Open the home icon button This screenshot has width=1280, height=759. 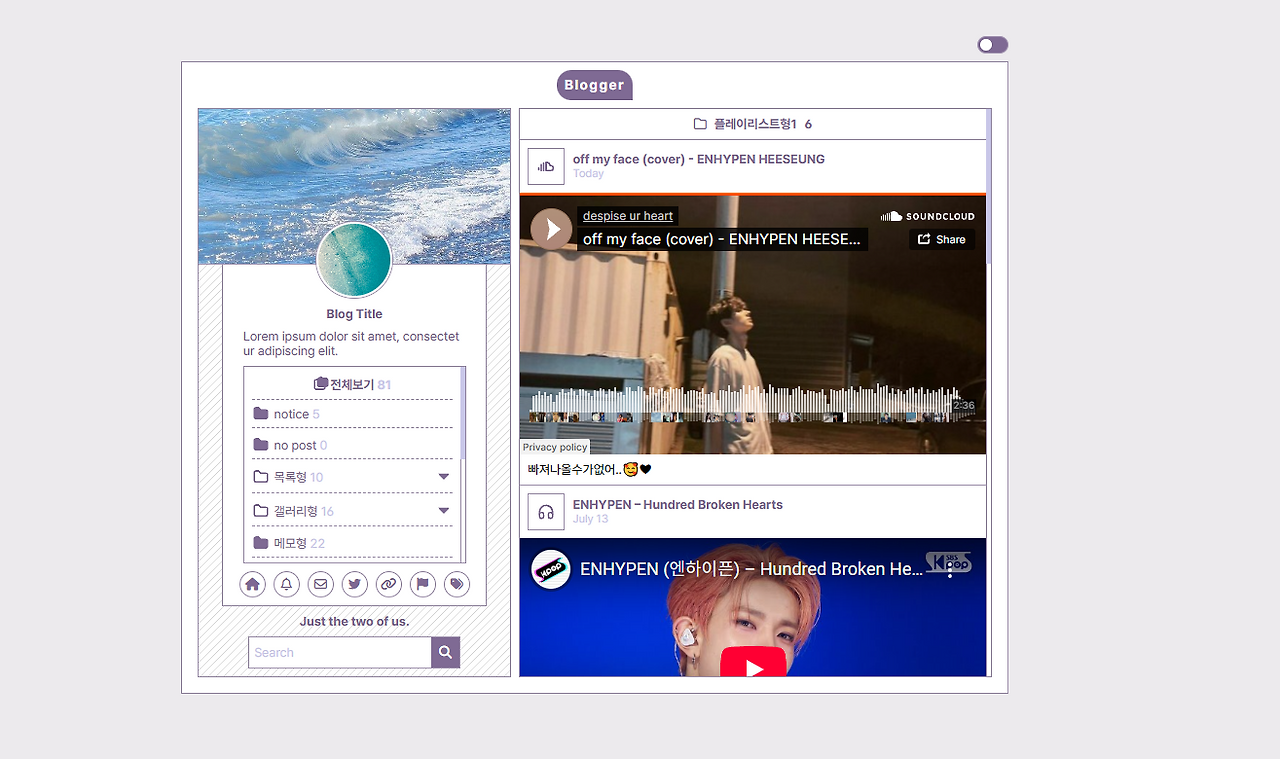click(253, 584)
